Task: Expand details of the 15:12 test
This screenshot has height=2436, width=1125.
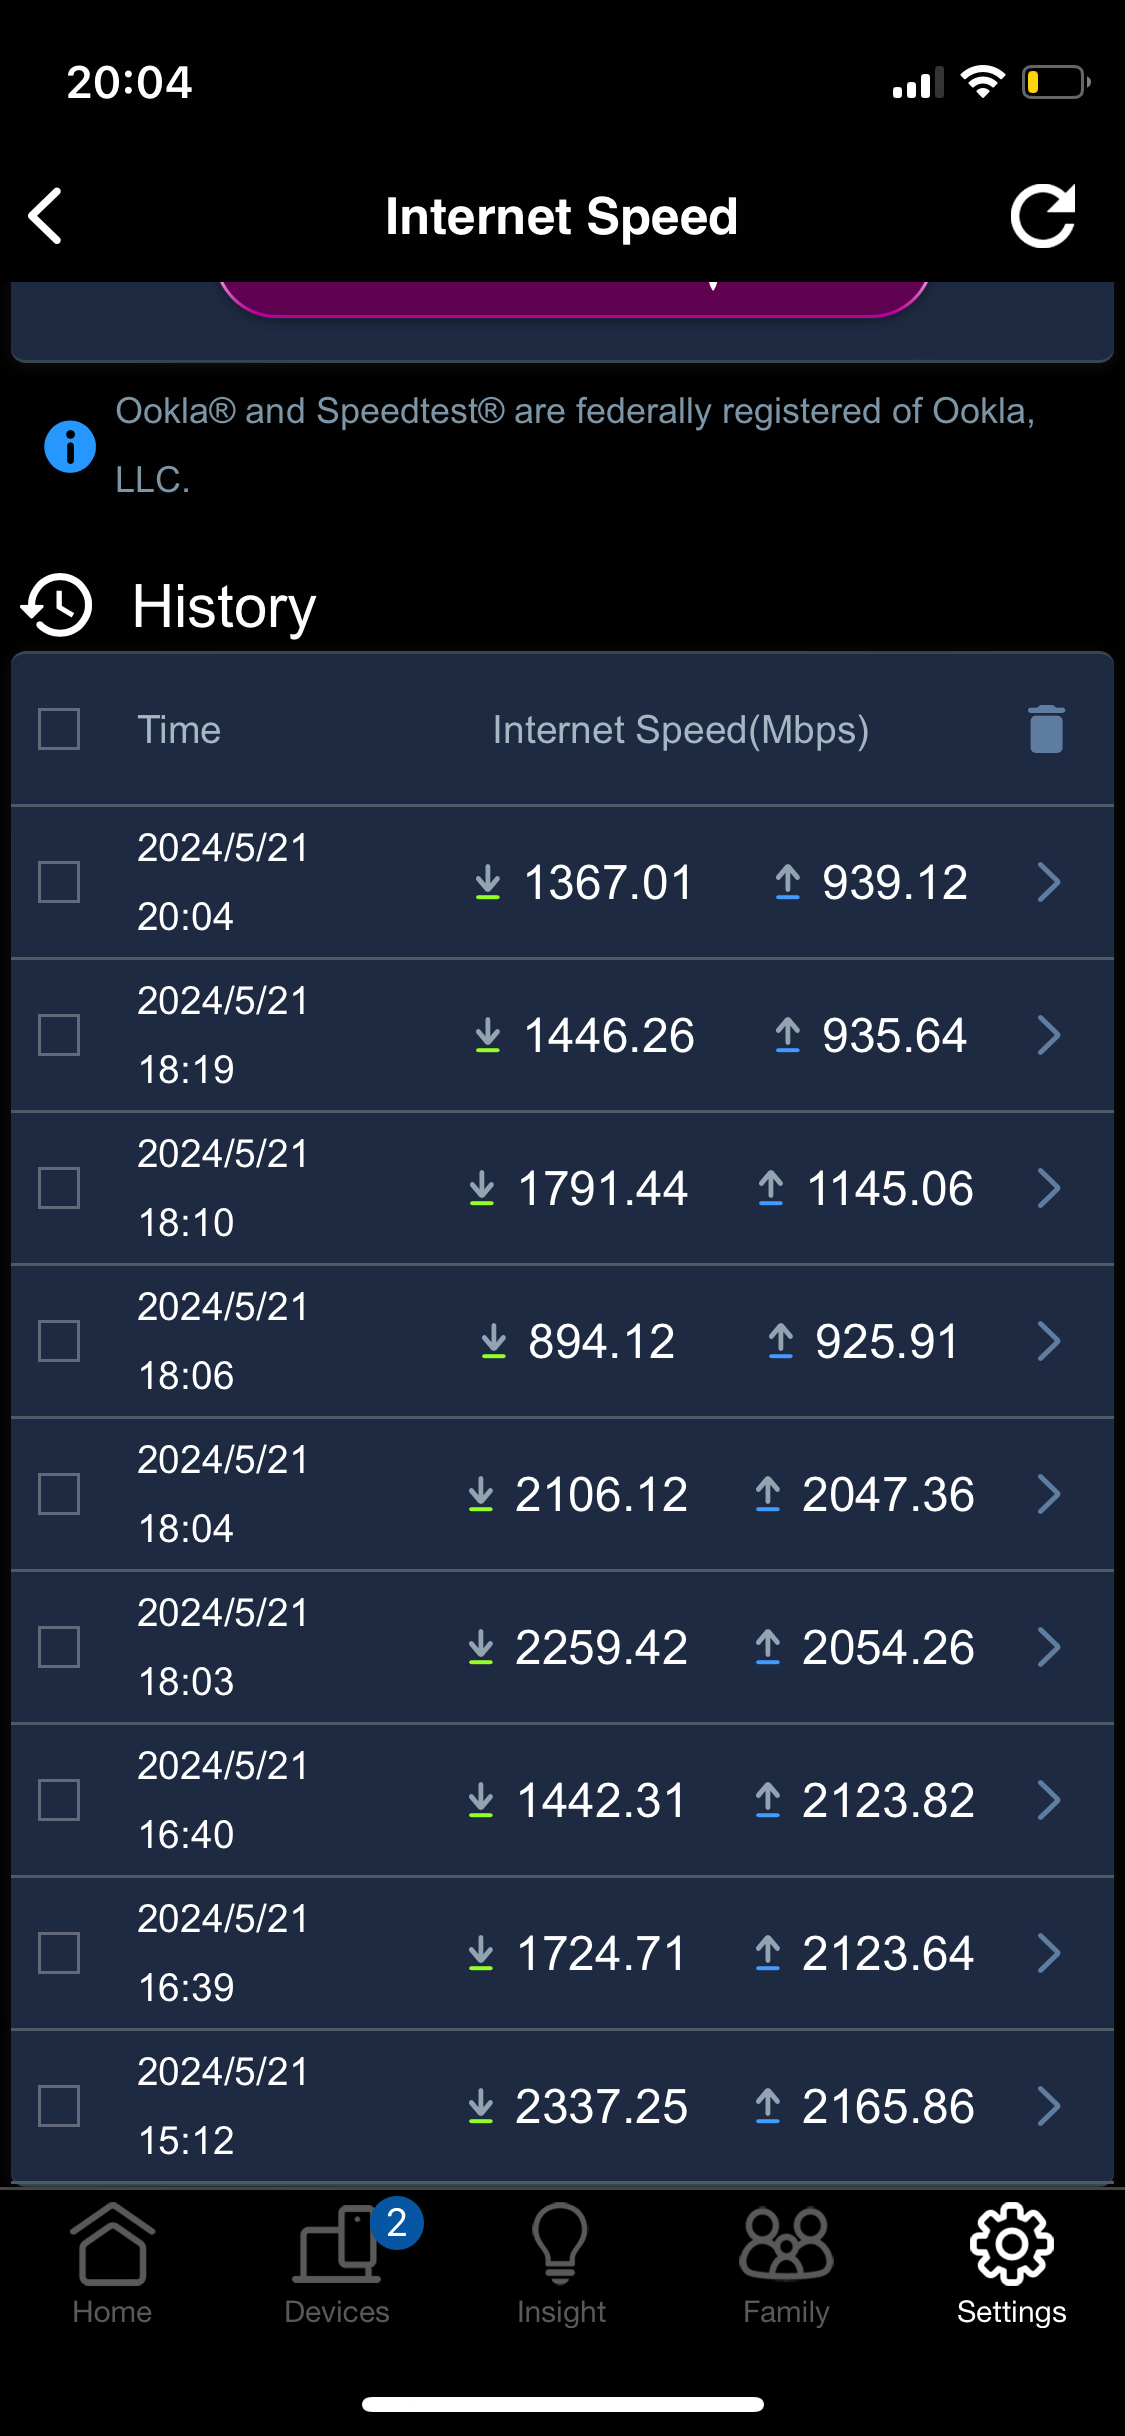Action: (1049, 2106)
